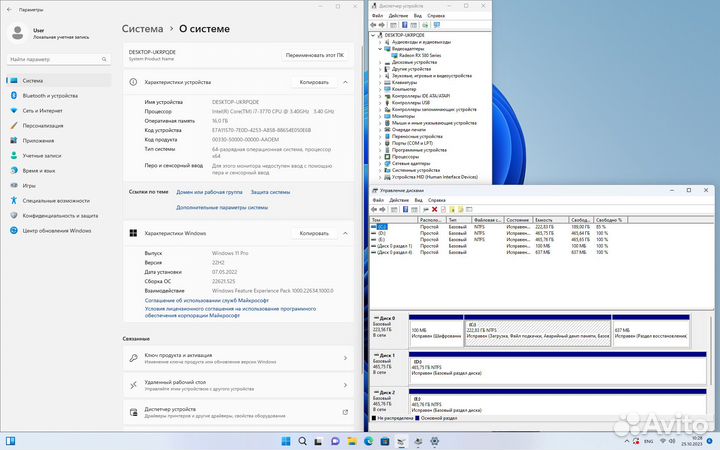Collapse Характеристики Windows section

(x=345, y=233)
